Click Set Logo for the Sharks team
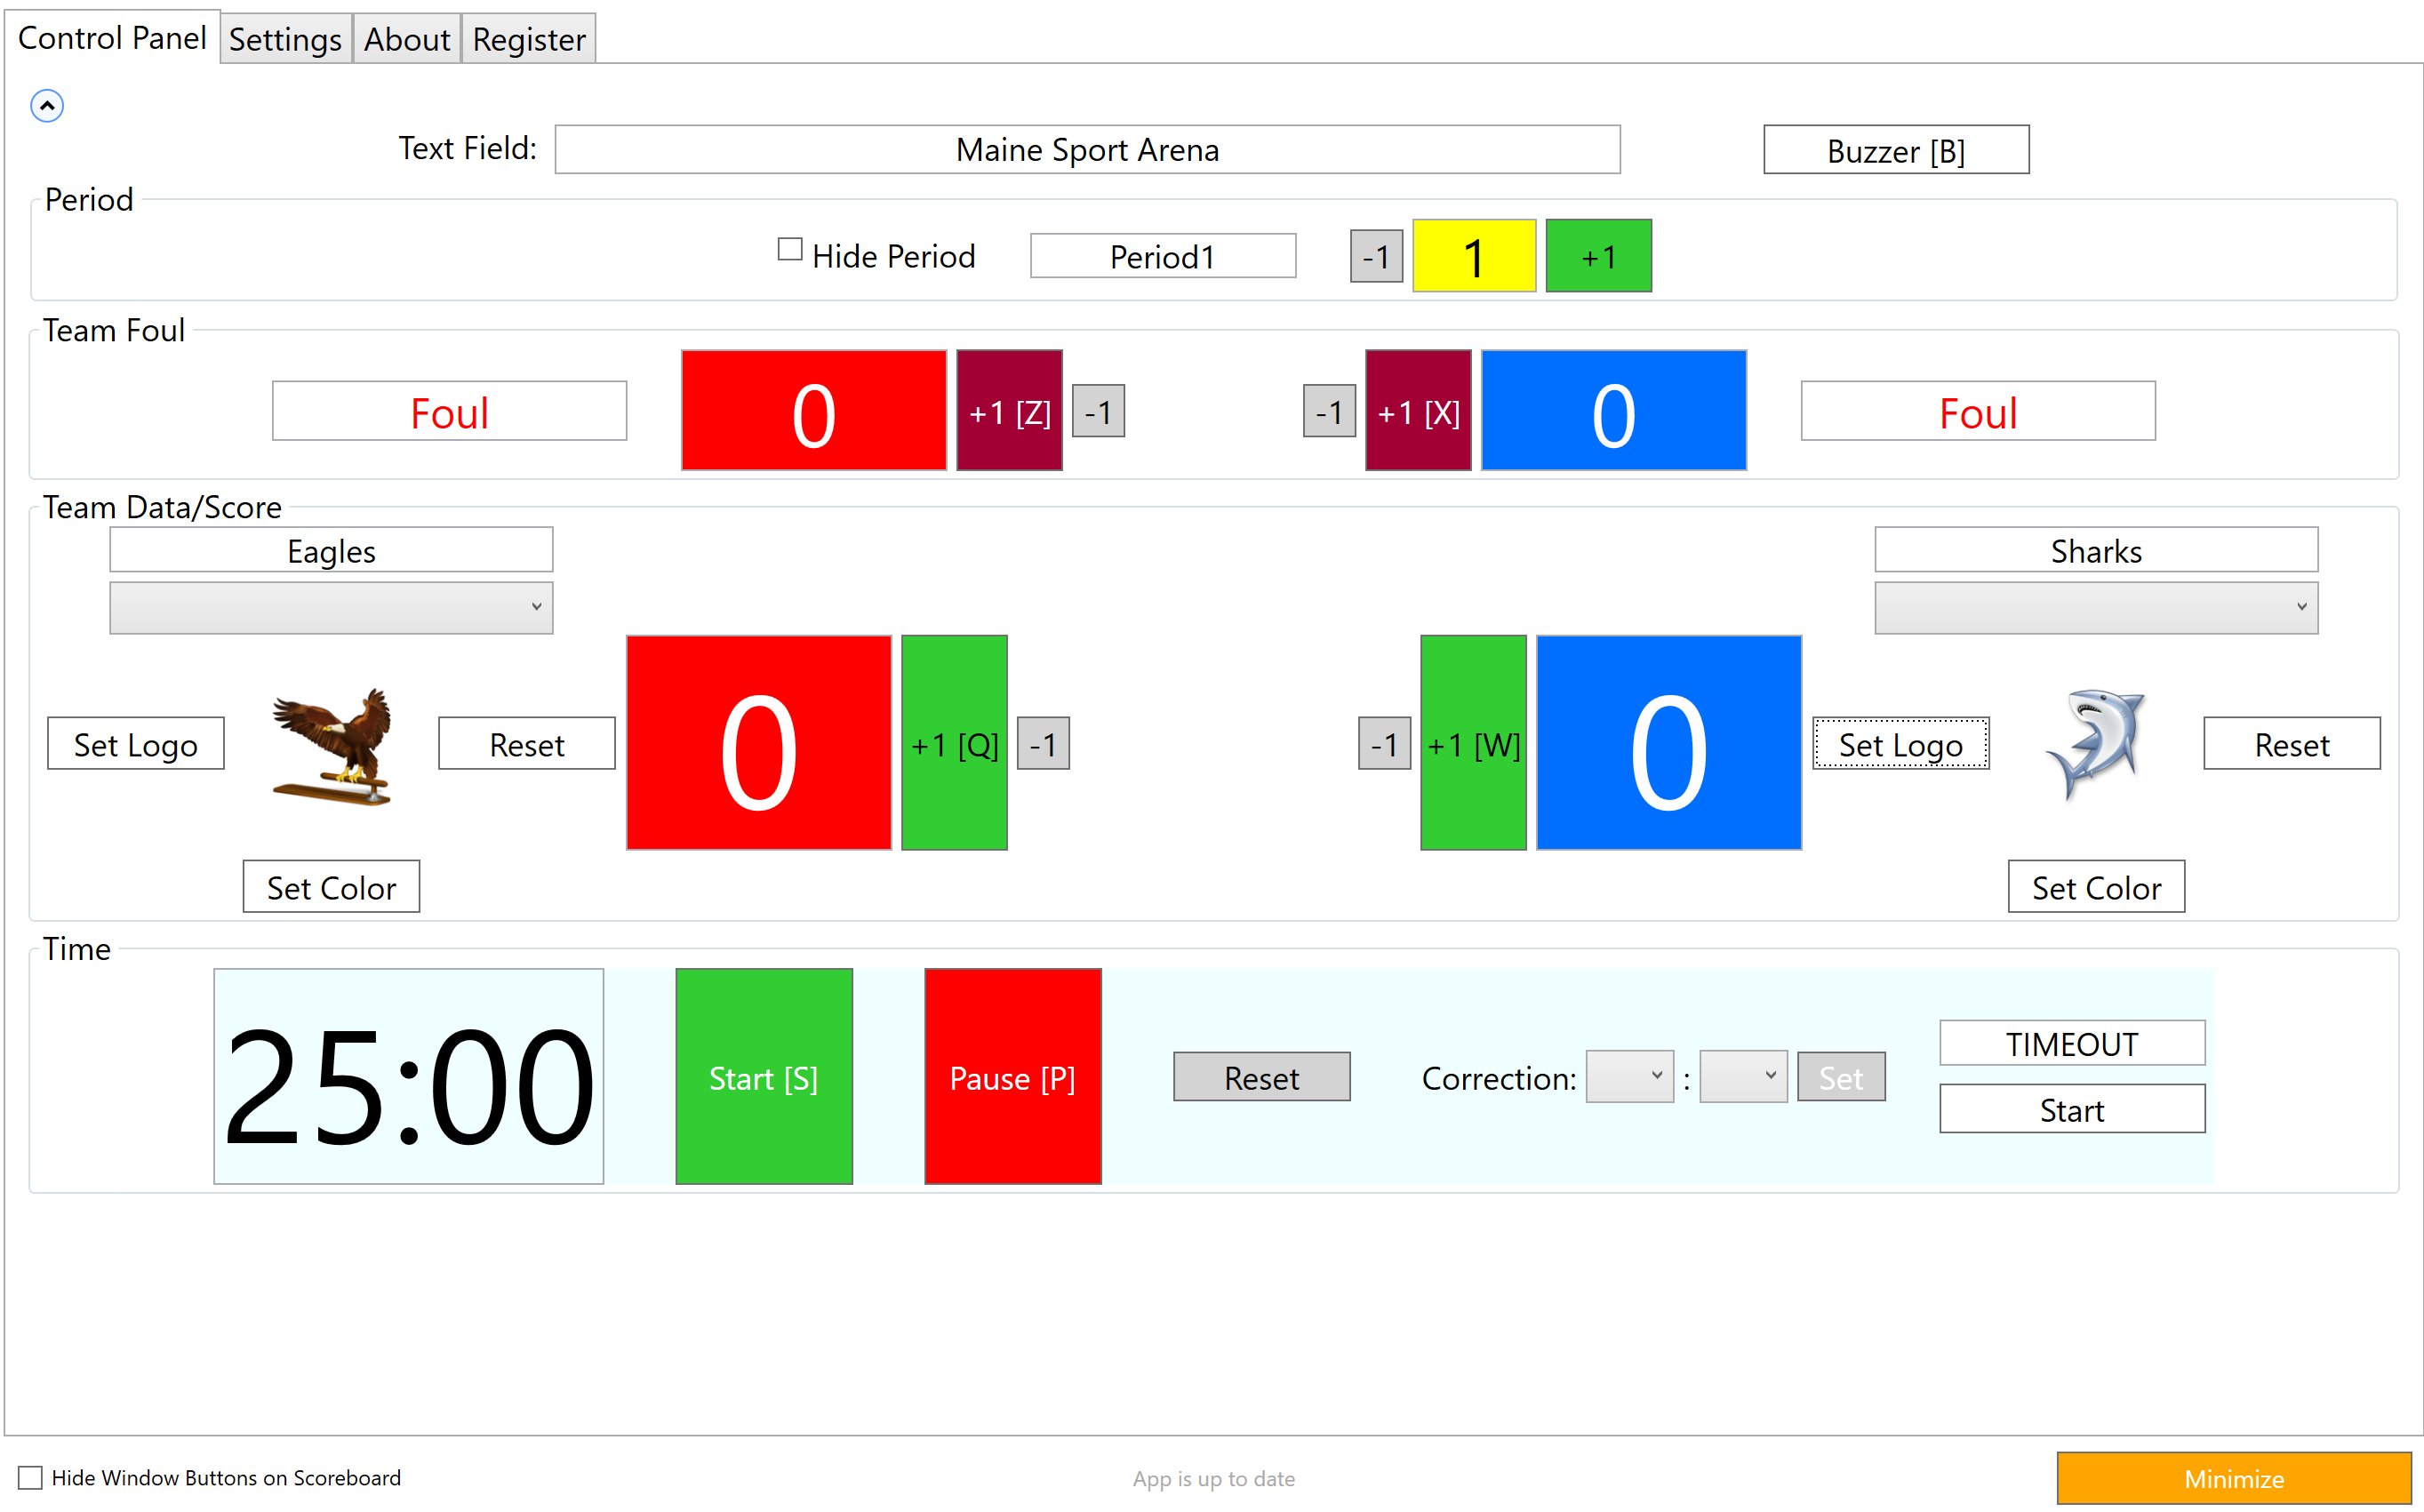Screen dimensions: 2424x1512 [1901, 743]
